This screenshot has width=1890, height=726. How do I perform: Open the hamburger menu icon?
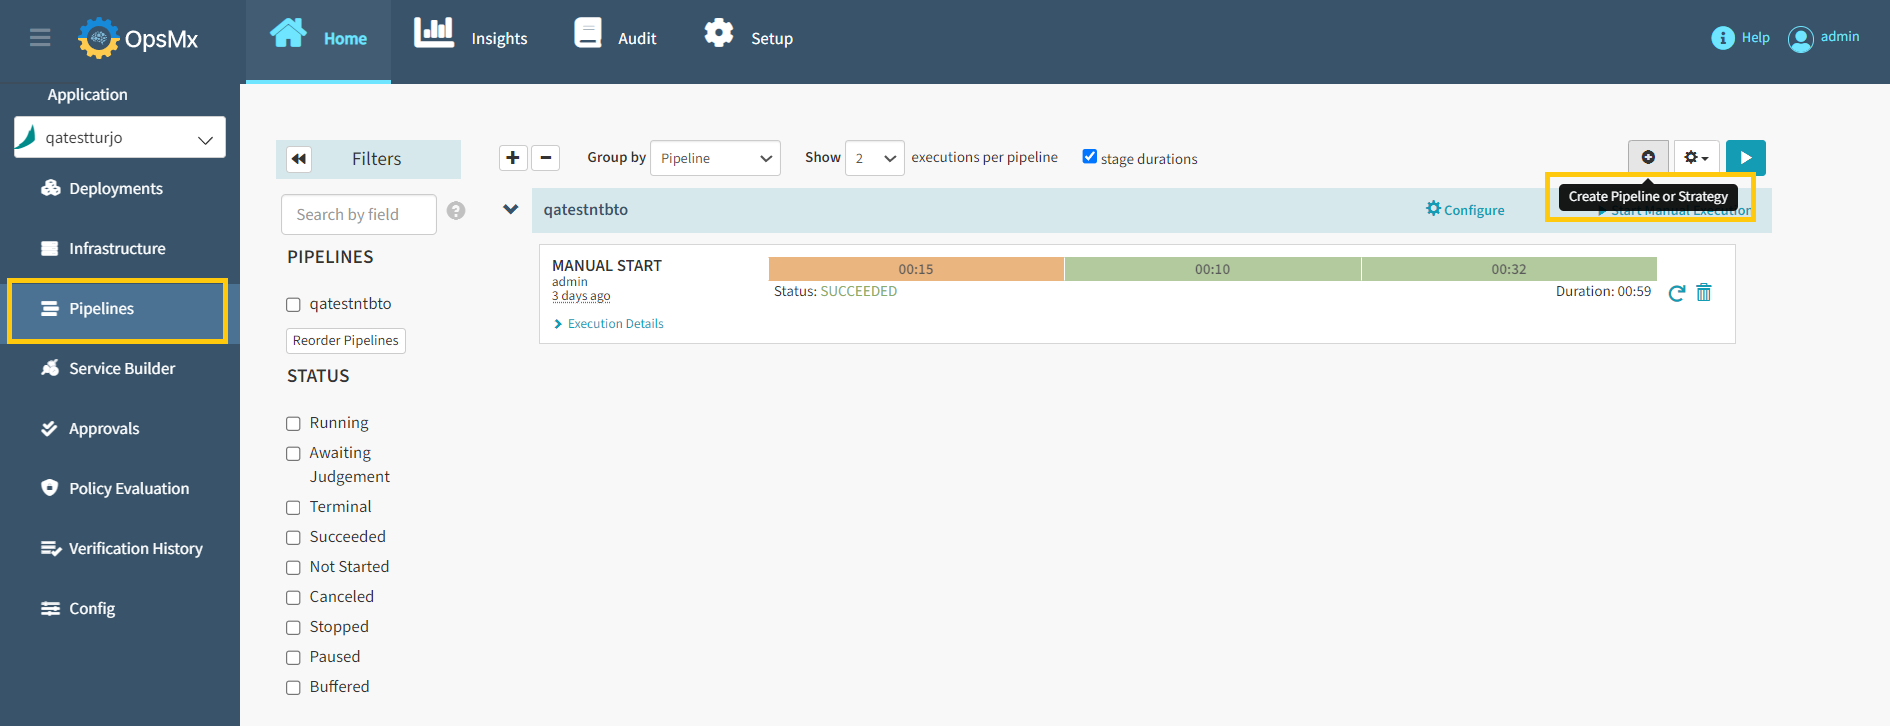click(x=40, y=38)
